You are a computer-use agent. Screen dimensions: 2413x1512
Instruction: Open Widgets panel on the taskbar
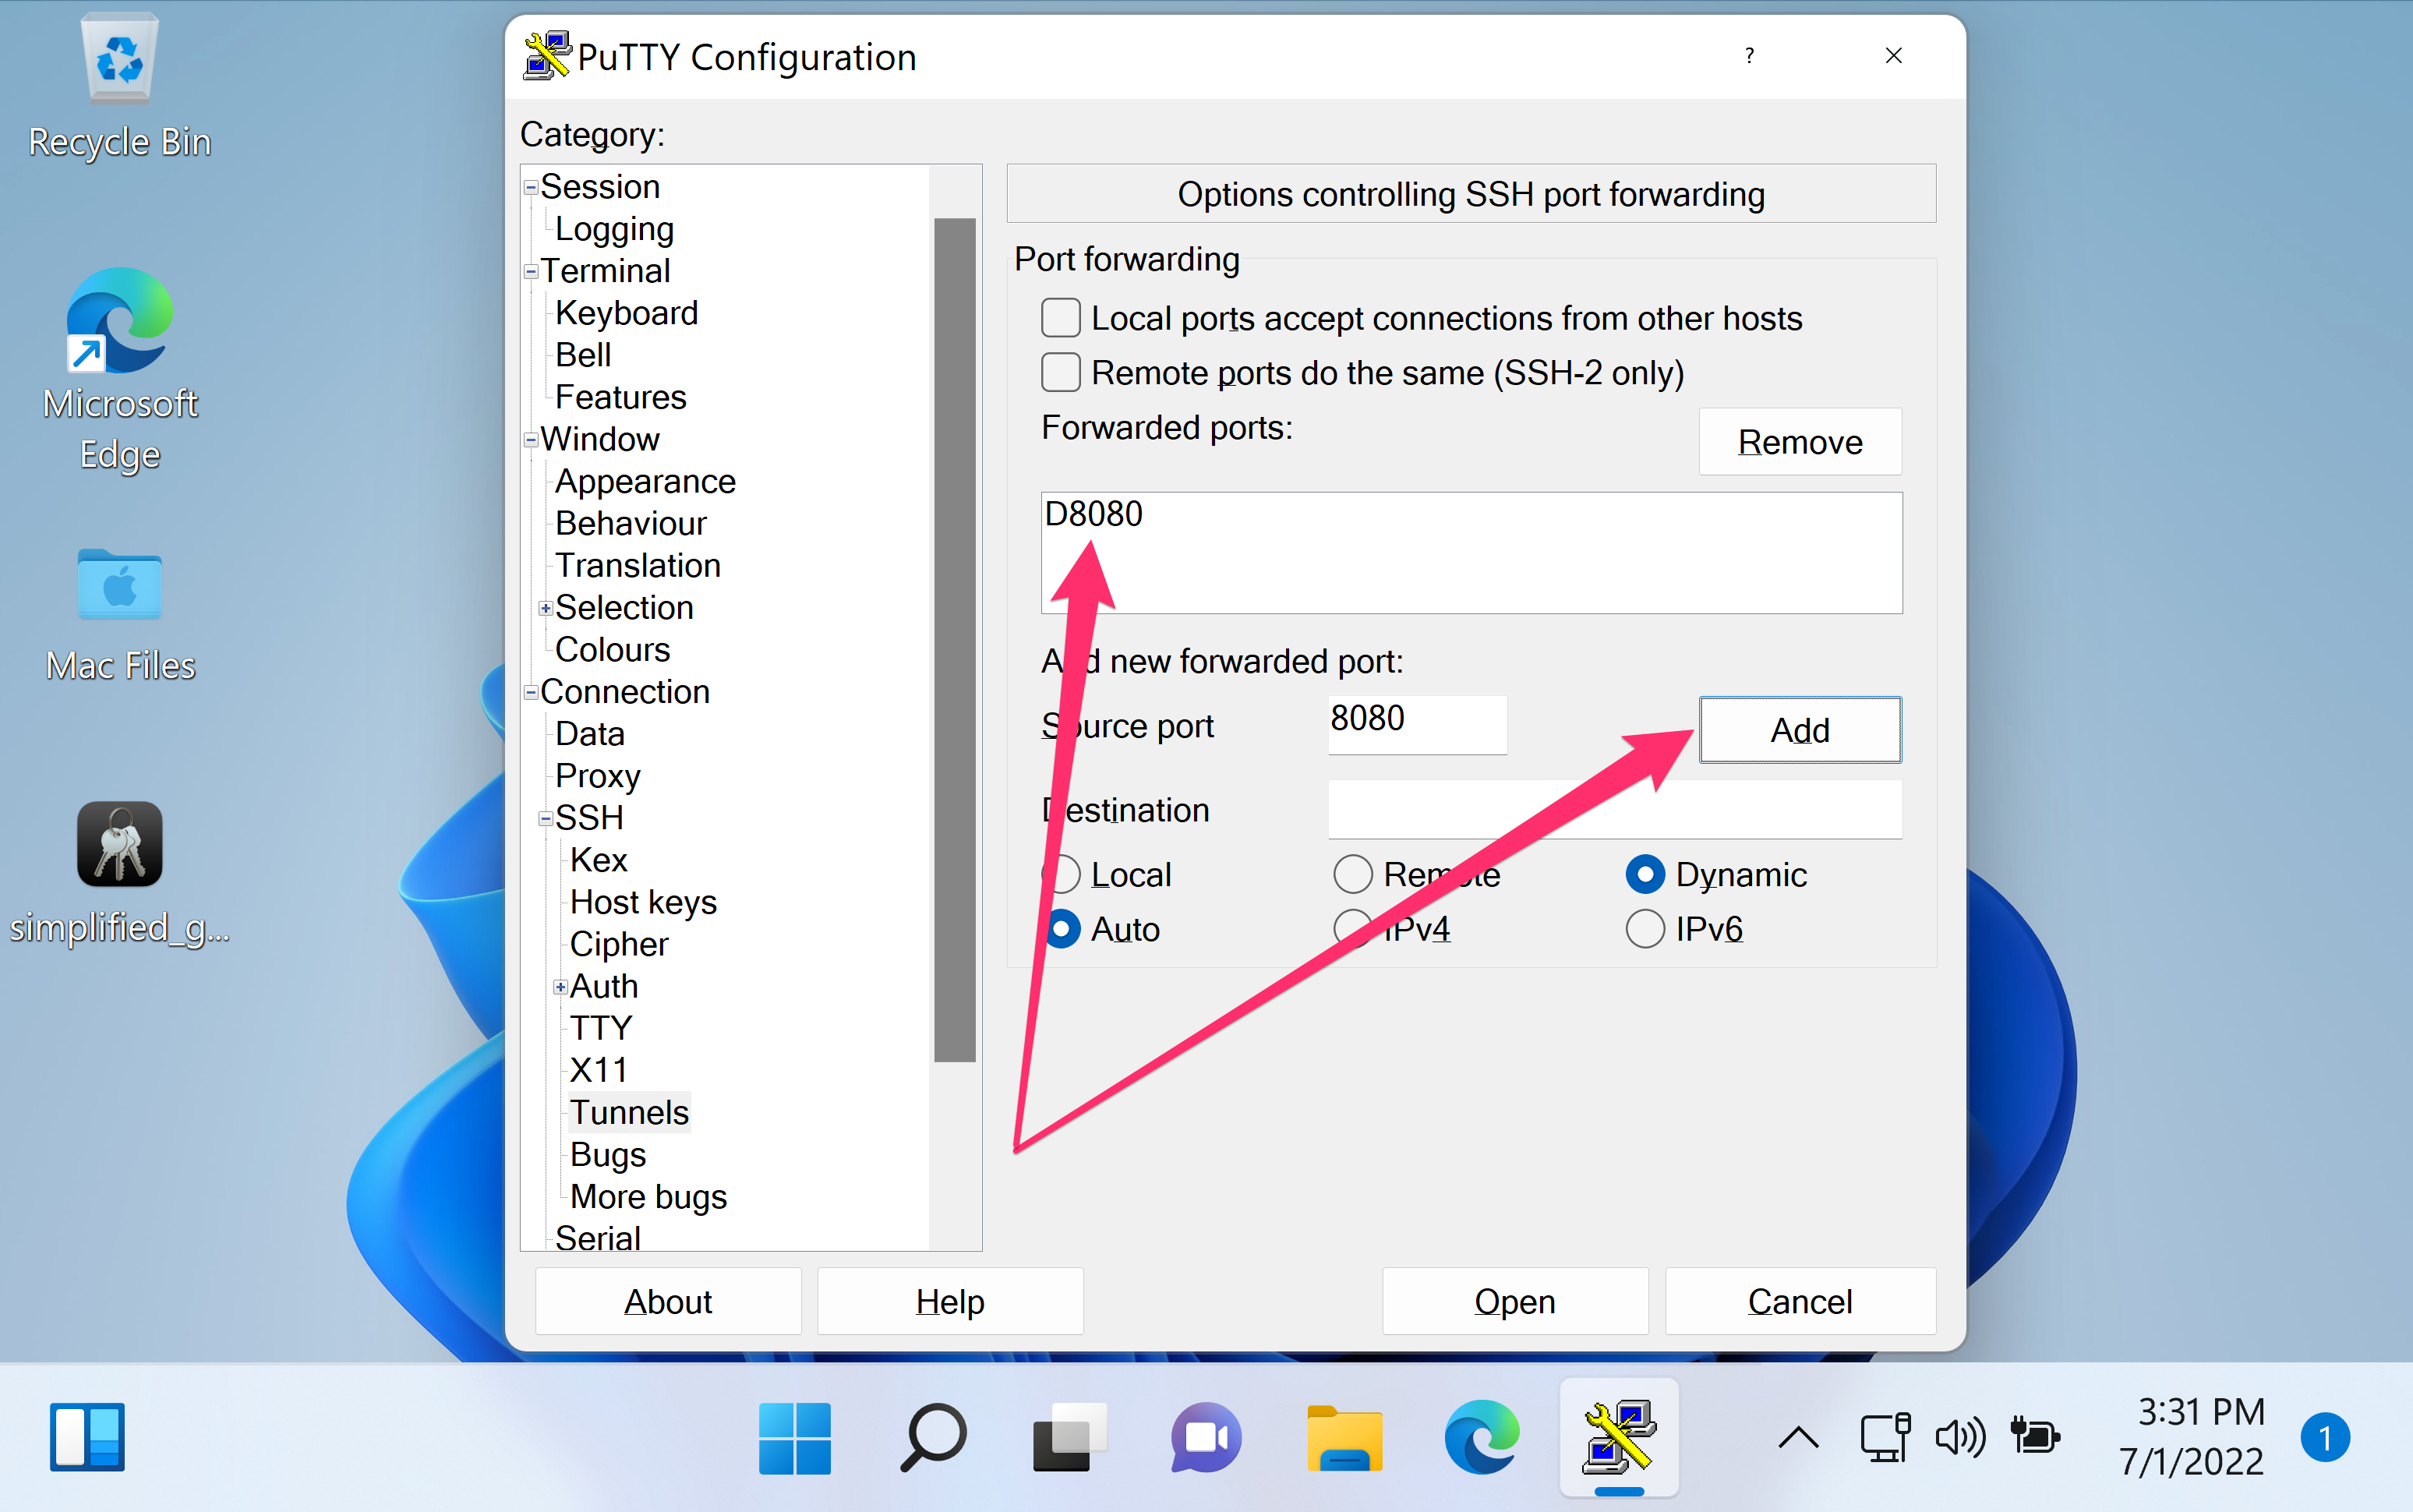87,1438
